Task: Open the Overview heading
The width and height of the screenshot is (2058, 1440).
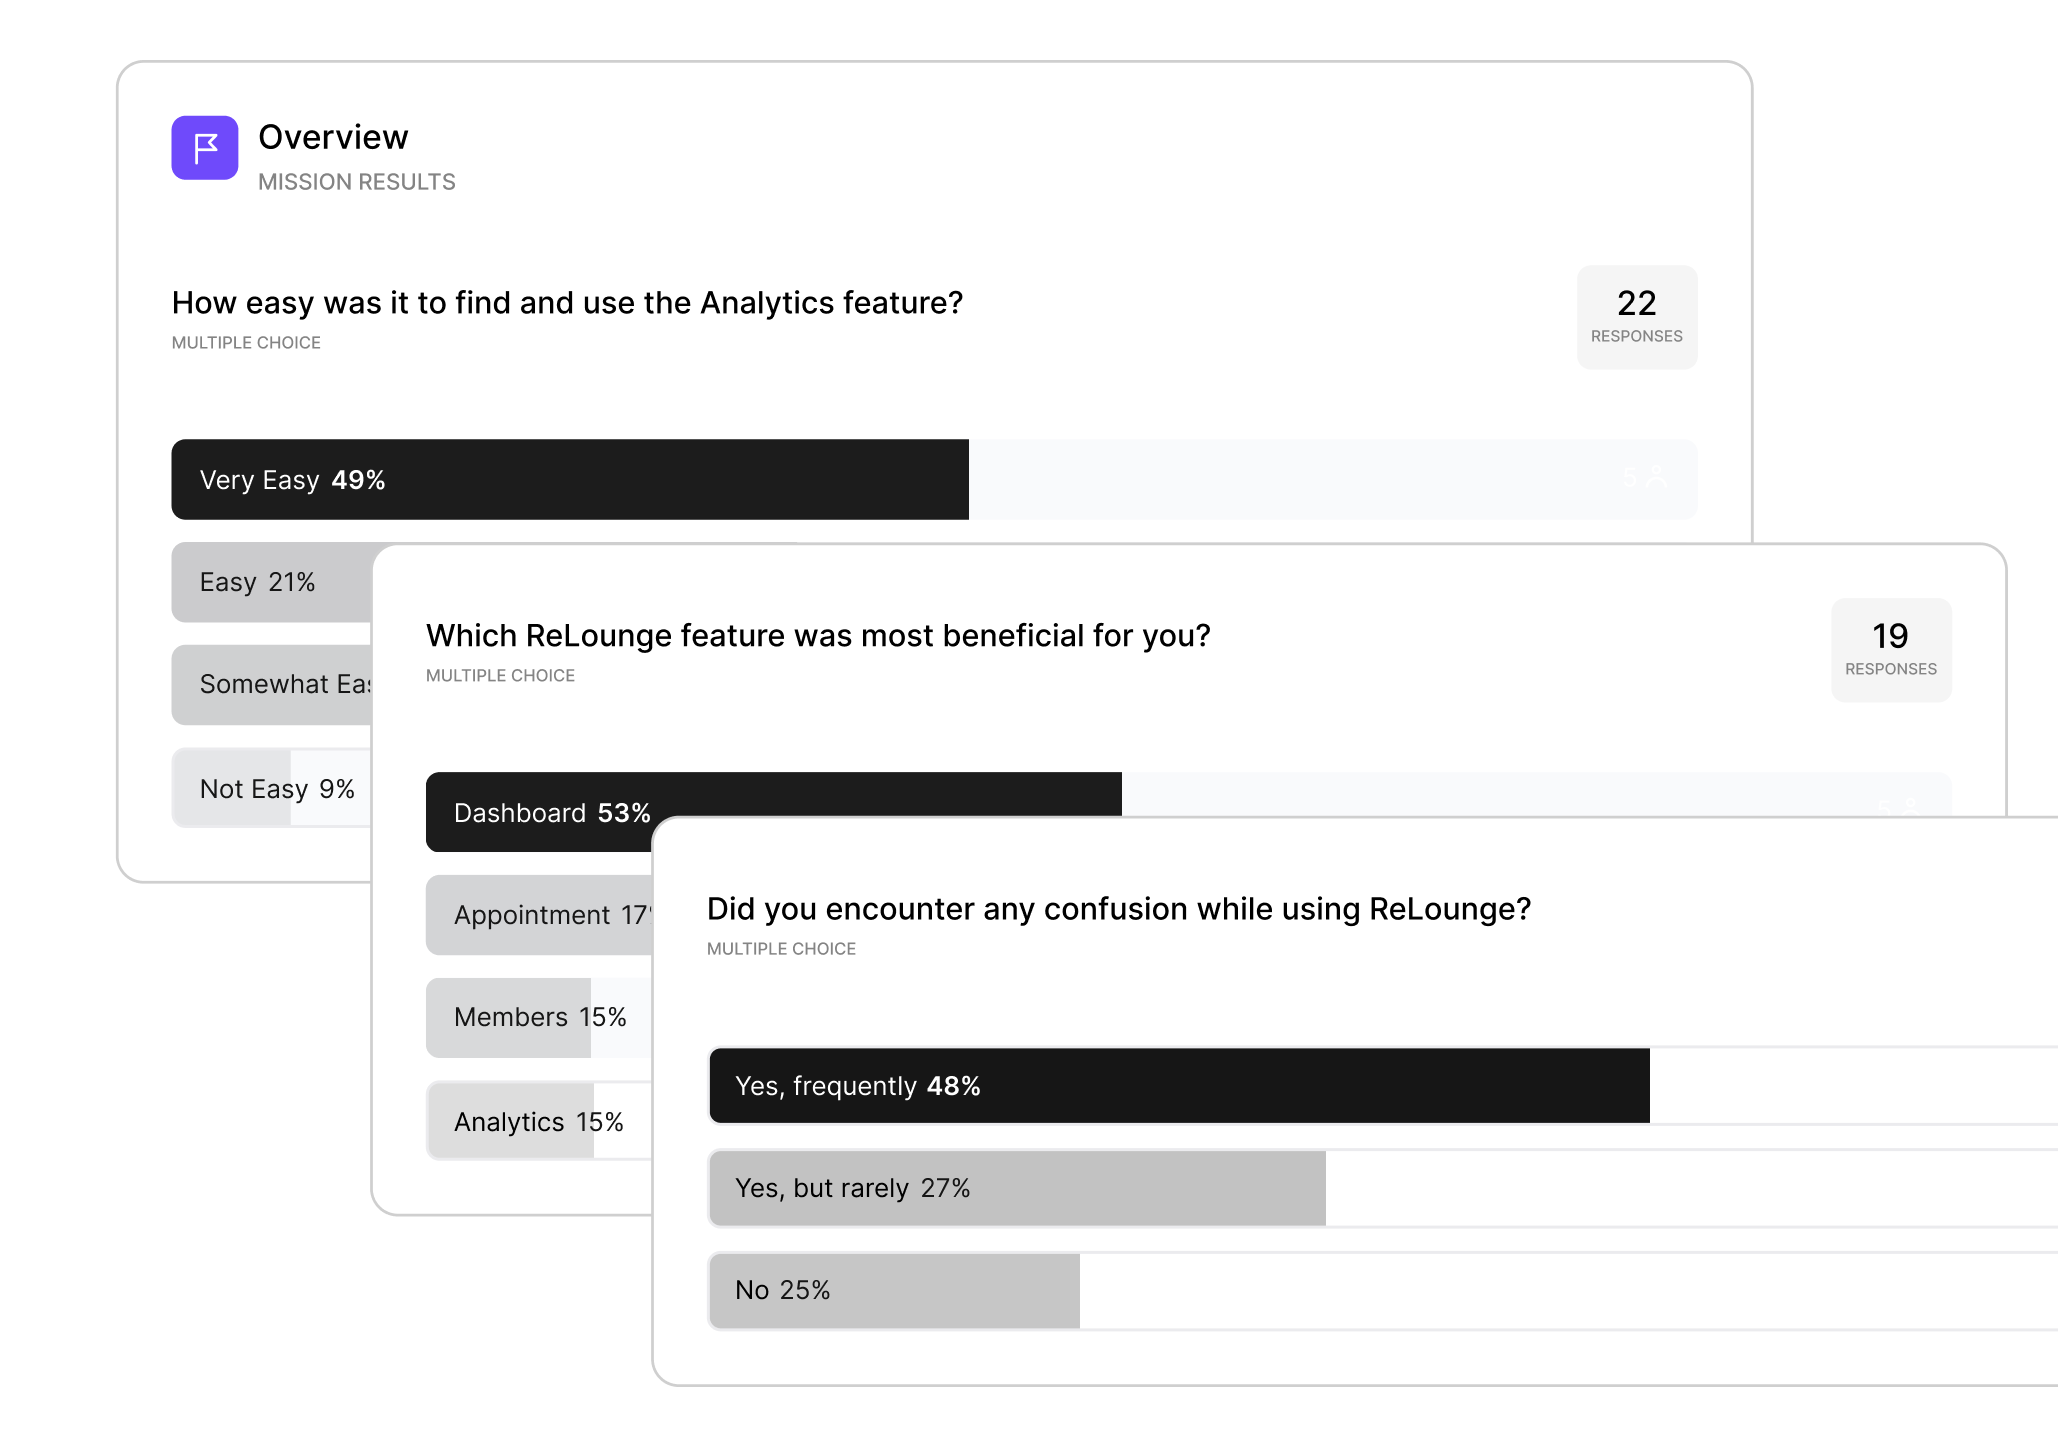Action: [333, 137]
